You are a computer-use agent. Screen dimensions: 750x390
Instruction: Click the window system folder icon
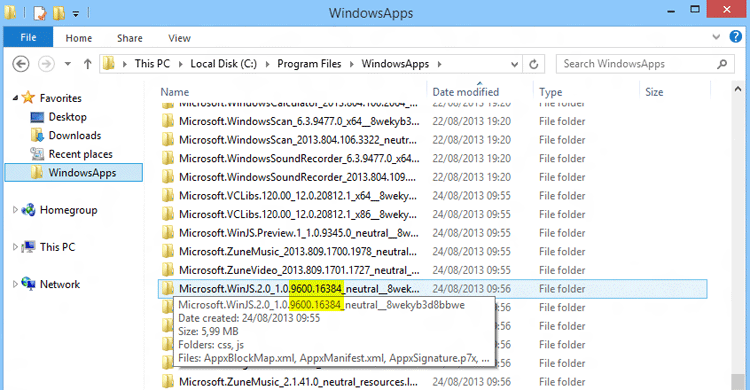pyautogui.click(x=11, y=12)
